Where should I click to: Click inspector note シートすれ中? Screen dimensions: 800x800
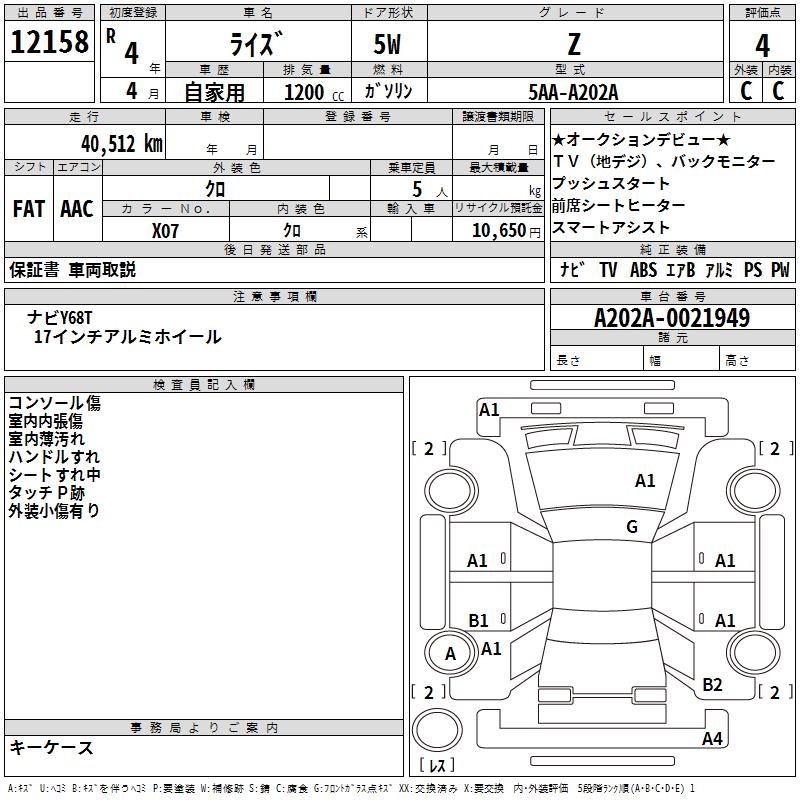pyautogui.click(x=54, y=474)
